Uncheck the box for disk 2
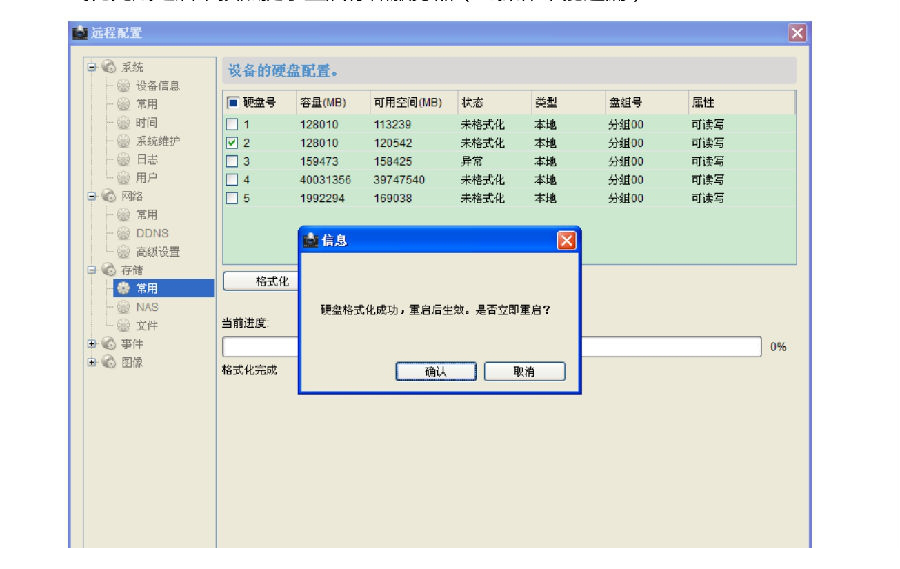This screenshot has width=900, height=569. 232,142
